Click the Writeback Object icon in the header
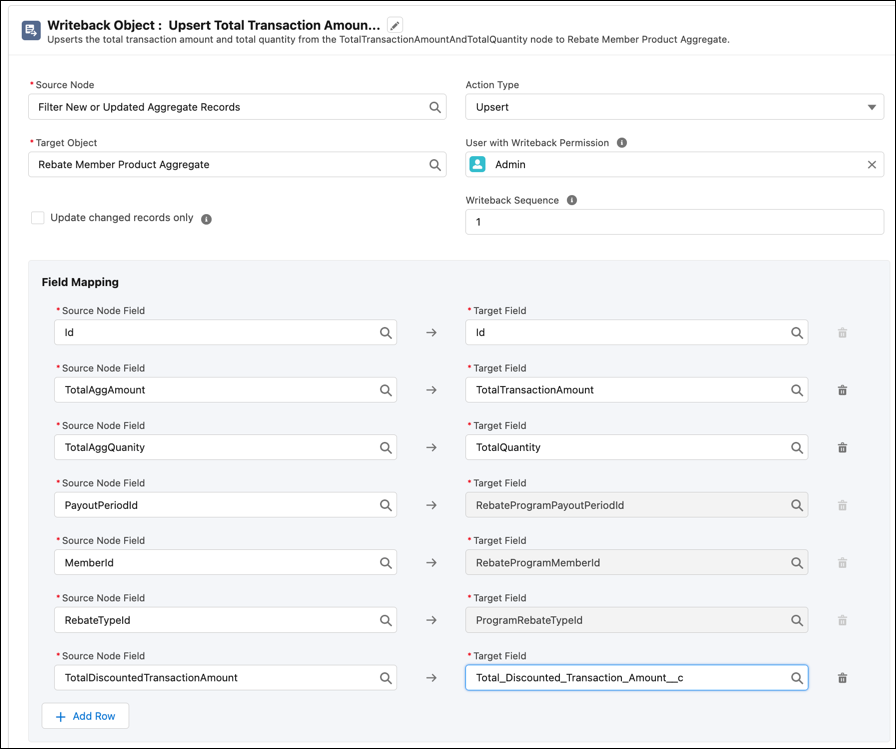 [x=29, y=29]
